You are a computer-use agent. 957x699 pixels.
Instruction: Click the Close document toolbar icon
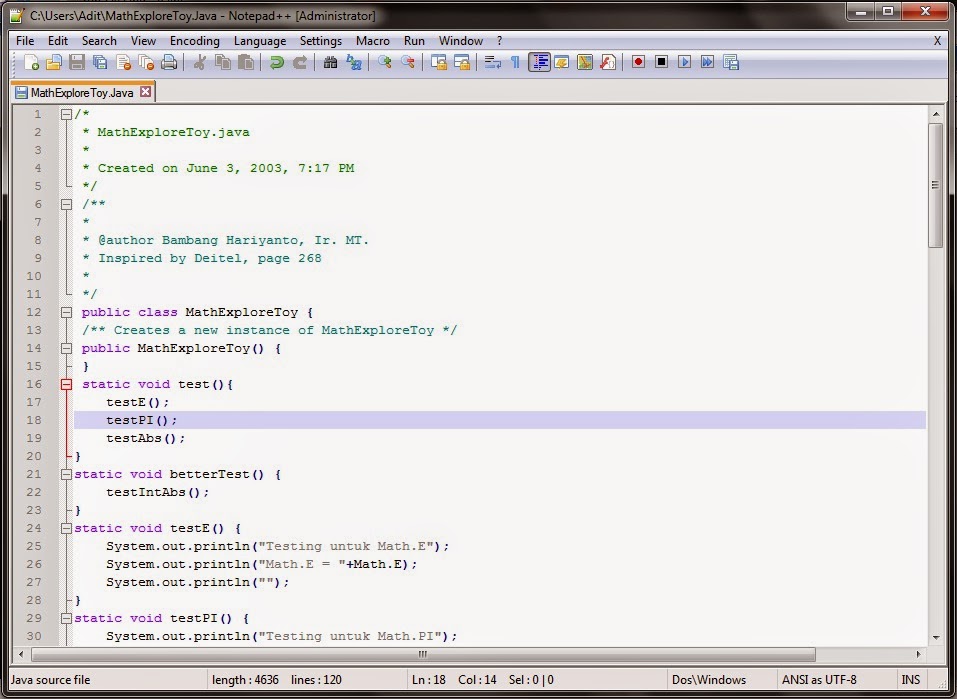point(123,62)
